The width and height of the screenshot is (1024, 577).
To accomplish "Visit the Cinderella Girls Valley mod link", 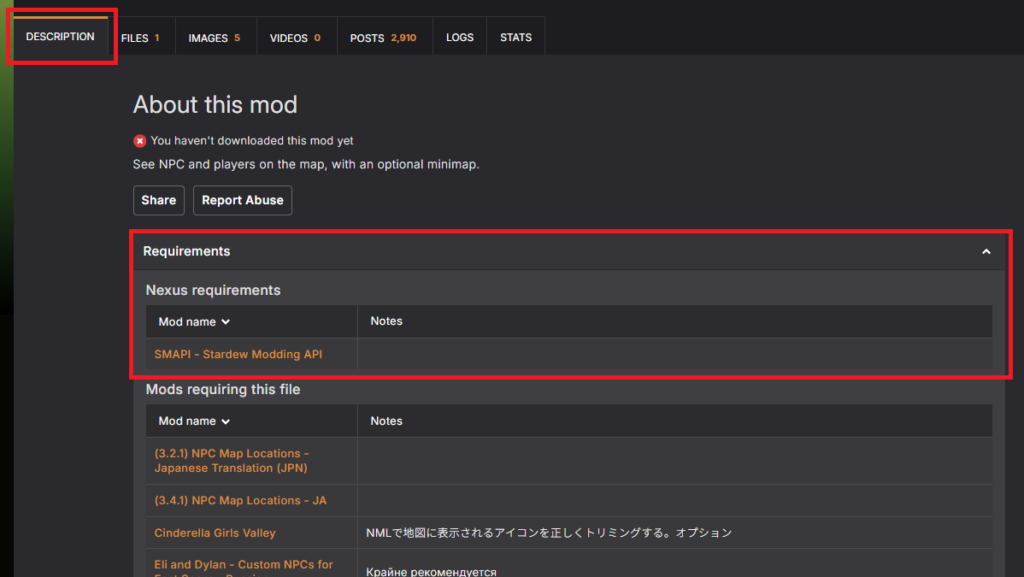I will tap(215, 533).
